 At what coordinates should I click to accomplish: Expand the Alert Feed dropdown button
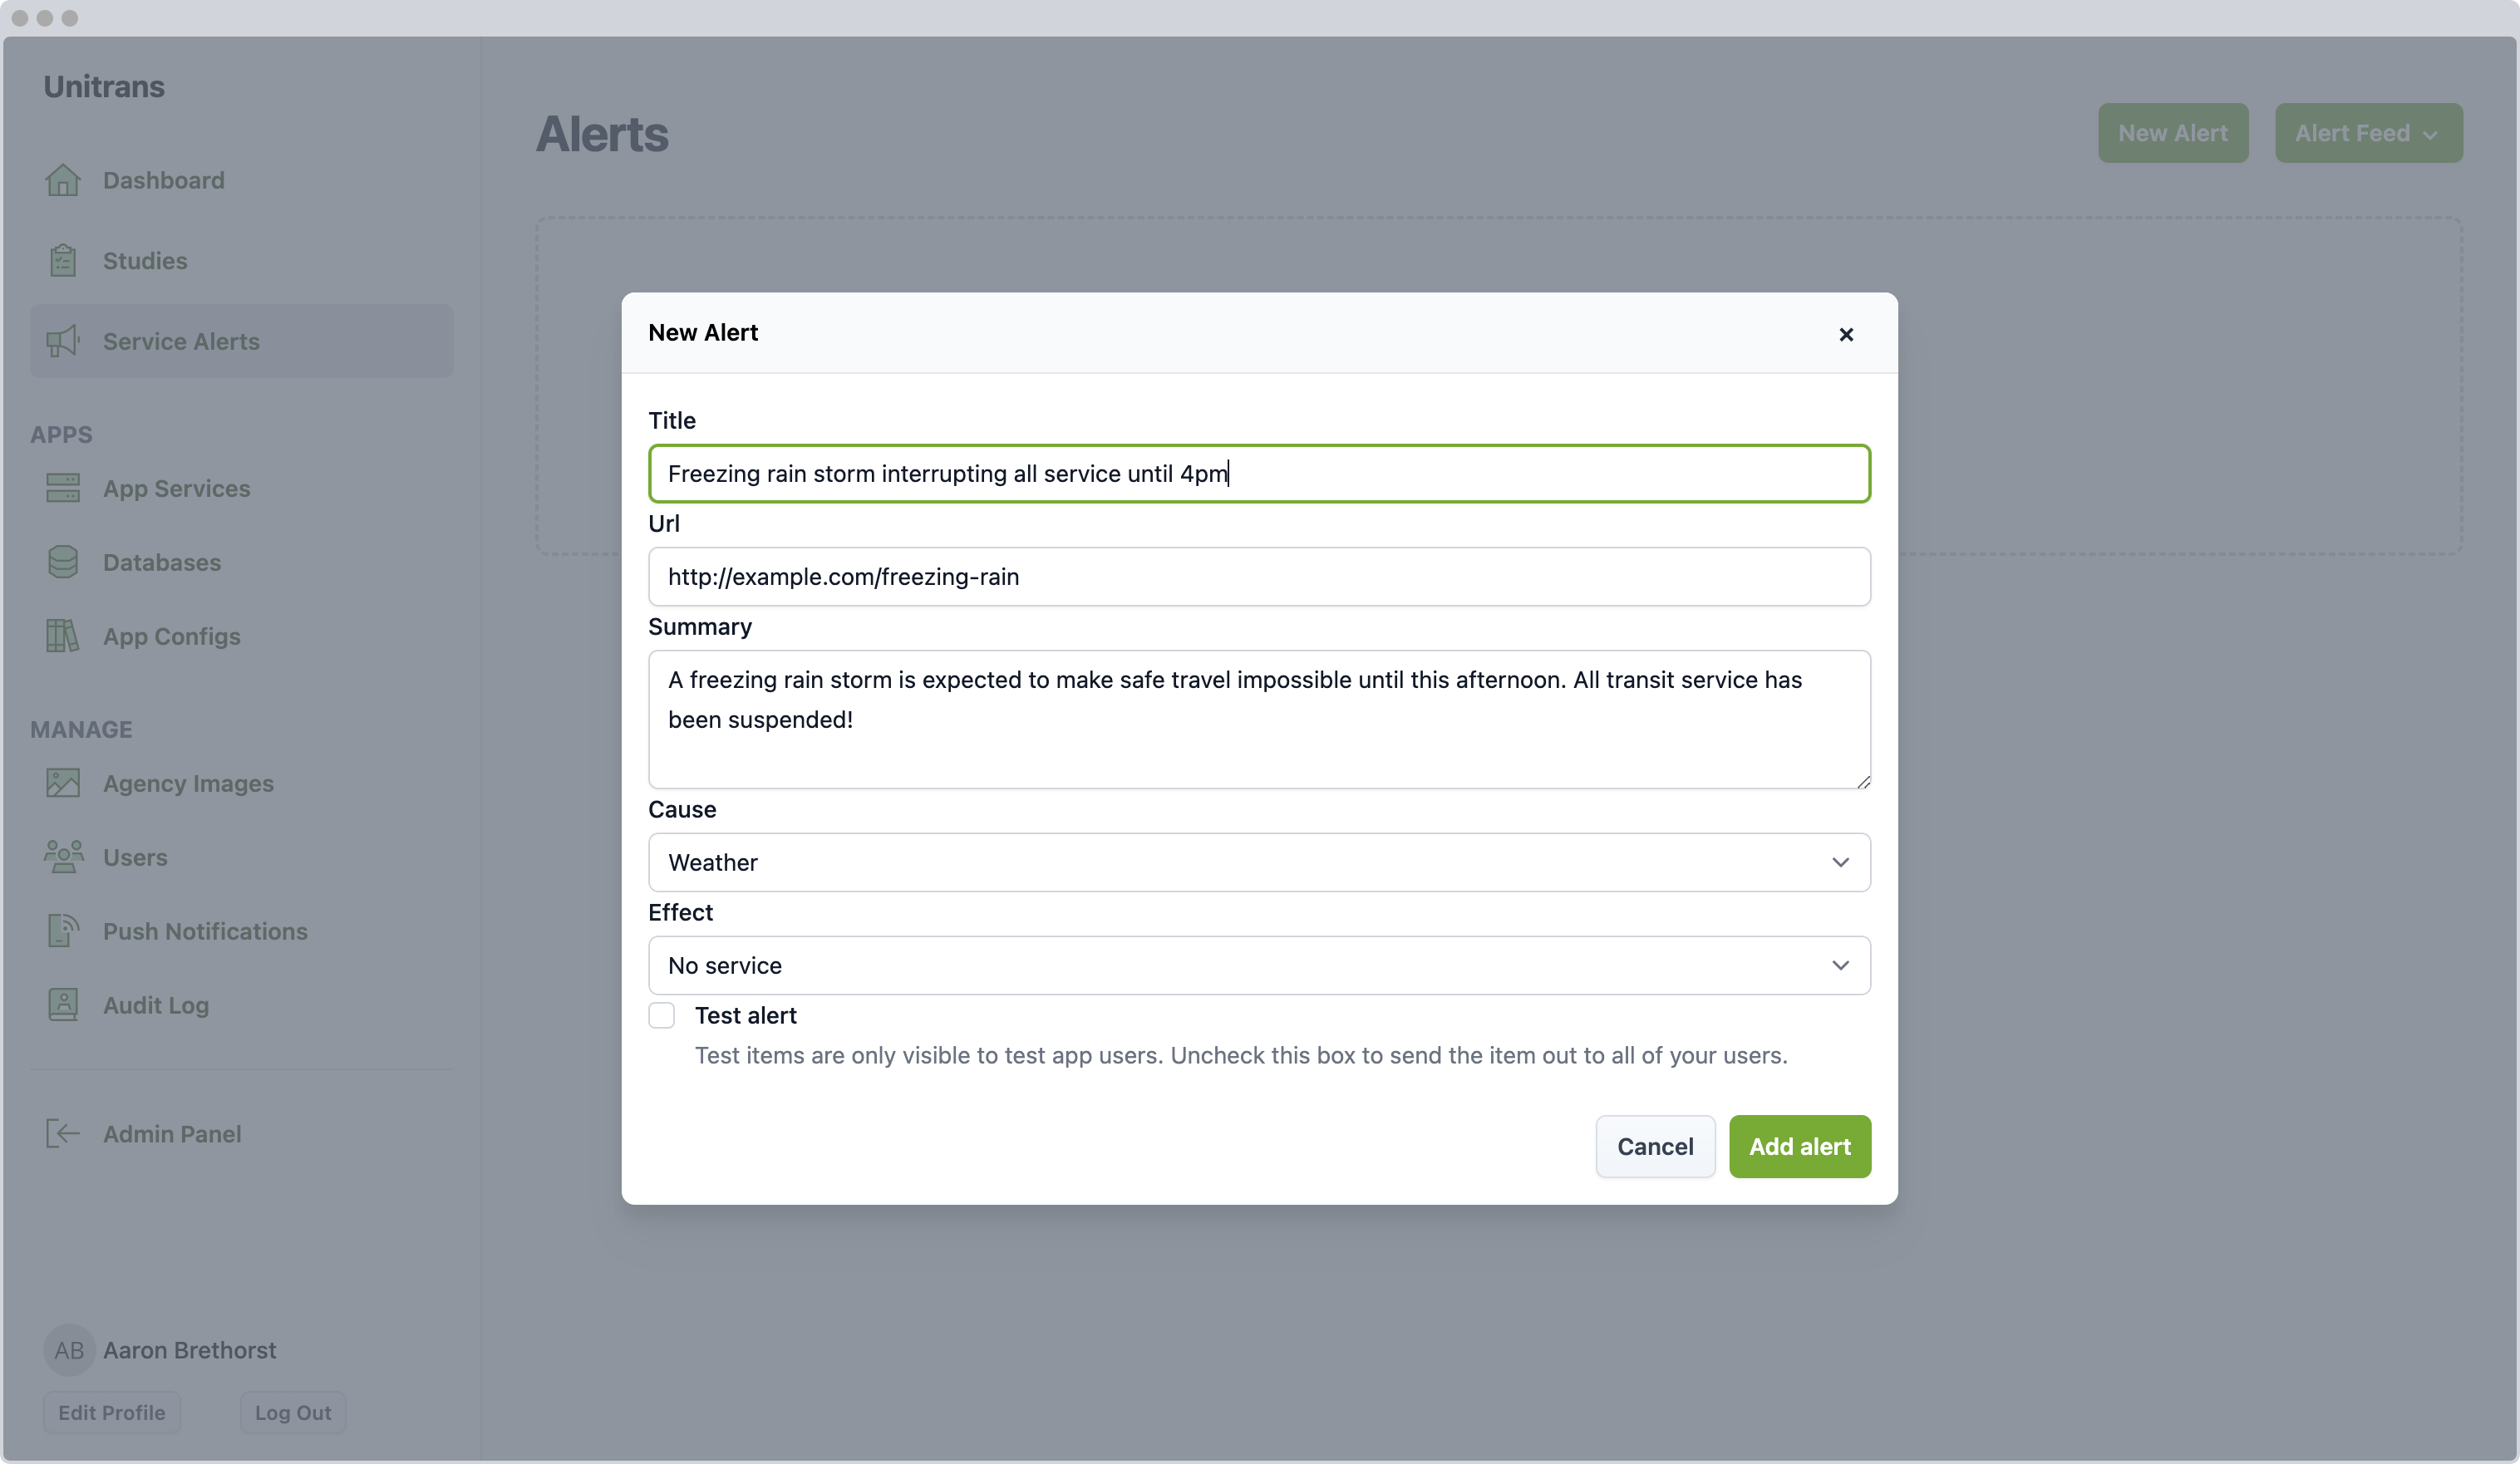click(x=2368, y=133)
